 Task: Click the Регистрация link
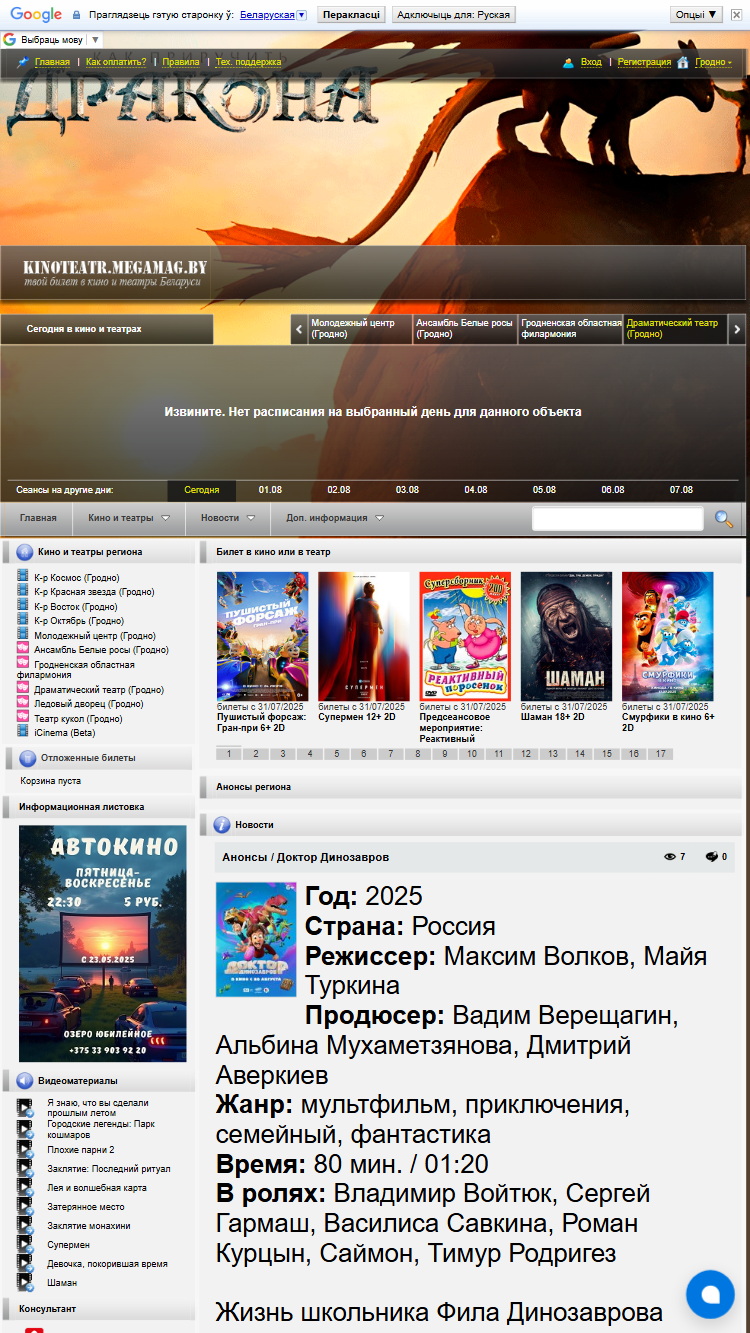pos(644,62)
